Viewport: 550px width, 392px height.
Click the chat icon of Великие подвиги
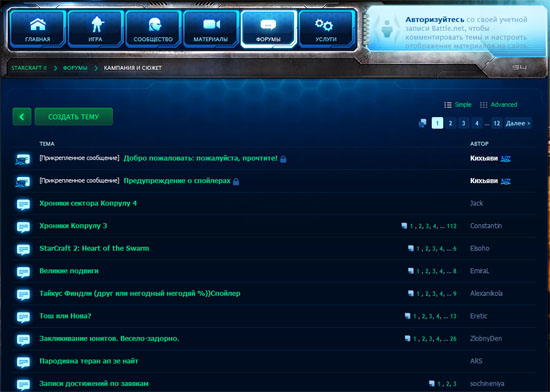coord(24,272)
